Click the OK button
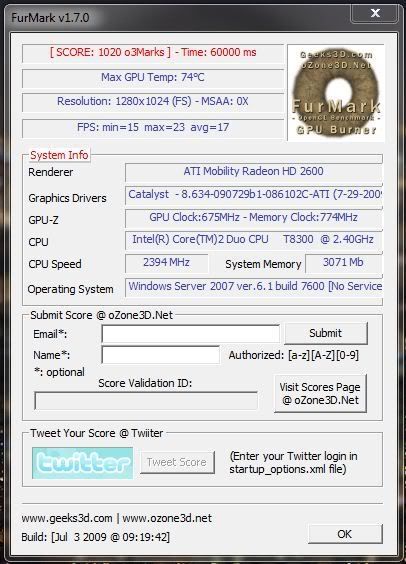This screenshot has width=406, height=564. pos(345,534)
